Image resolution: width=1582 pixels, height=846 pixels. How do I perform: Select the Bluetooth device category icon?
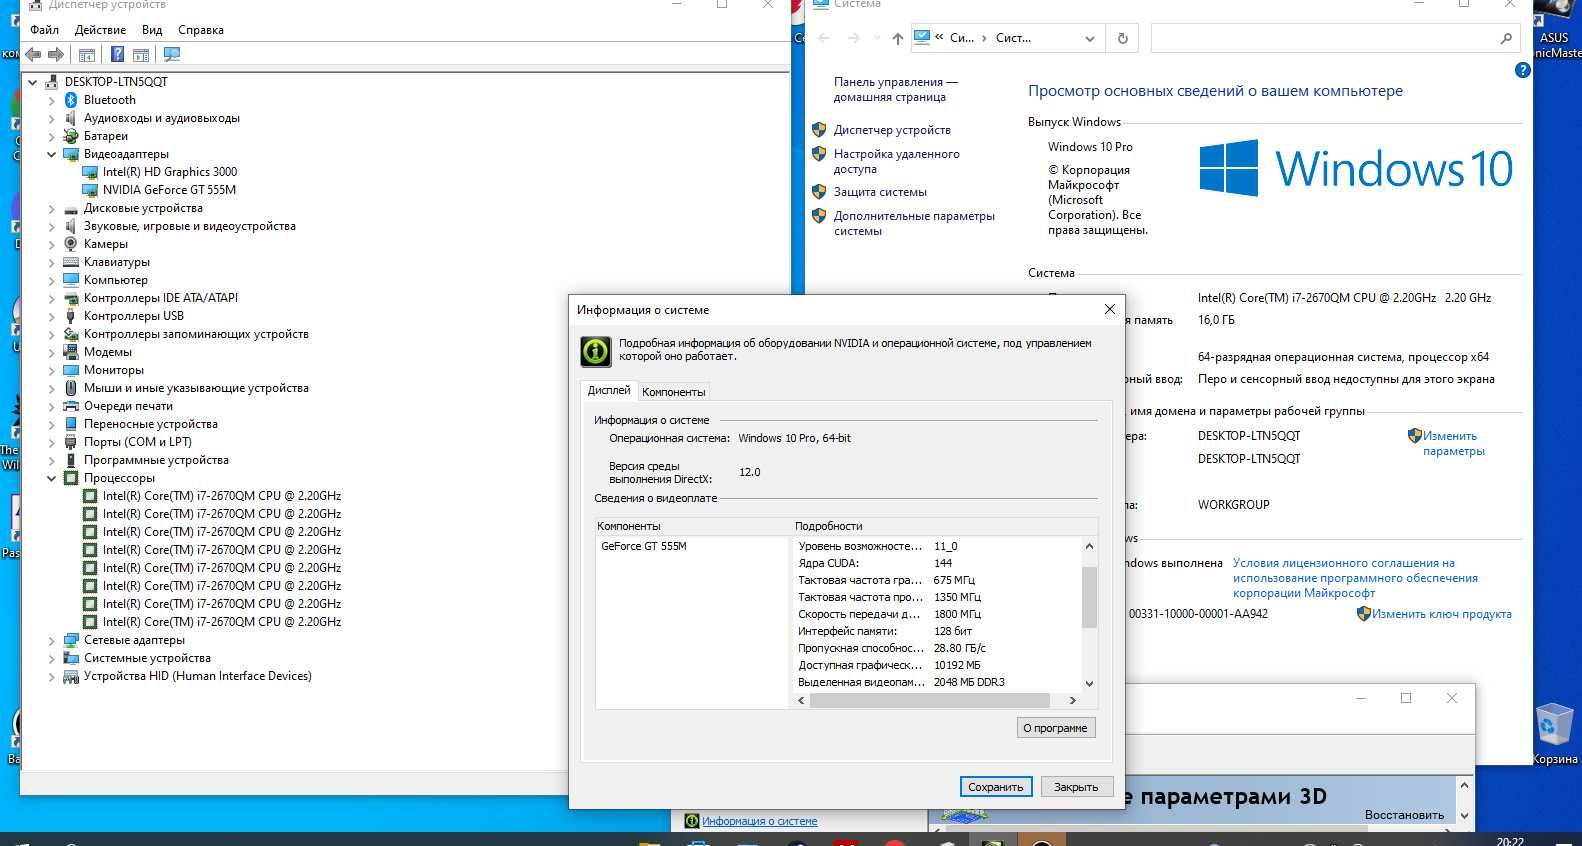(71, 100)
